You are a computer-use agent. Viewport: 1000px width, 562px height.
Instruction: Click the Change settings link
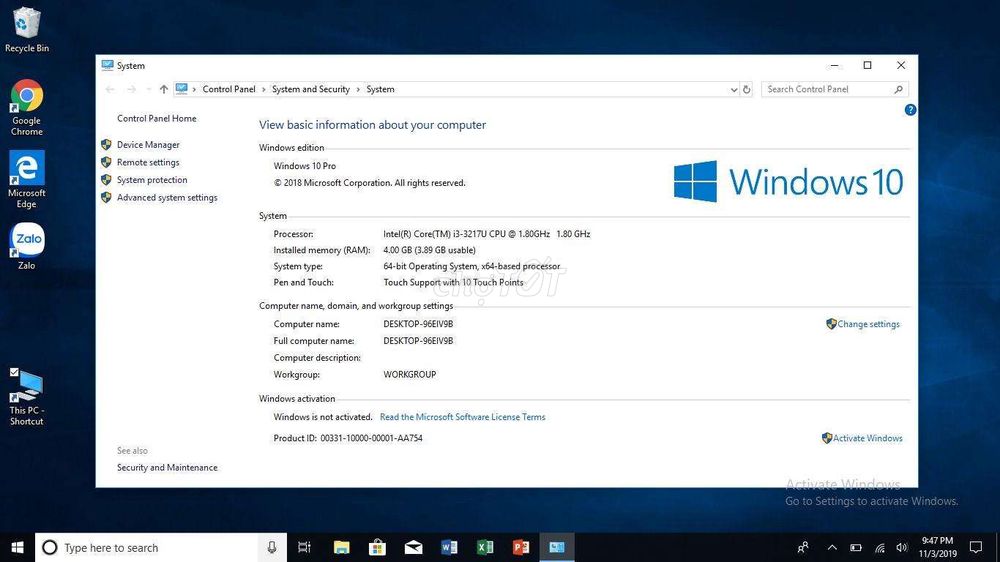coord(868,324)
